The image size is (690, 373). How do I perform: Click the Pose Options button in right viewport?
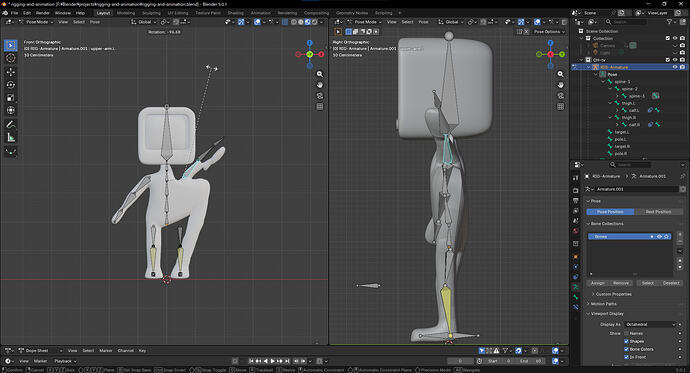[x=549, y=32]
